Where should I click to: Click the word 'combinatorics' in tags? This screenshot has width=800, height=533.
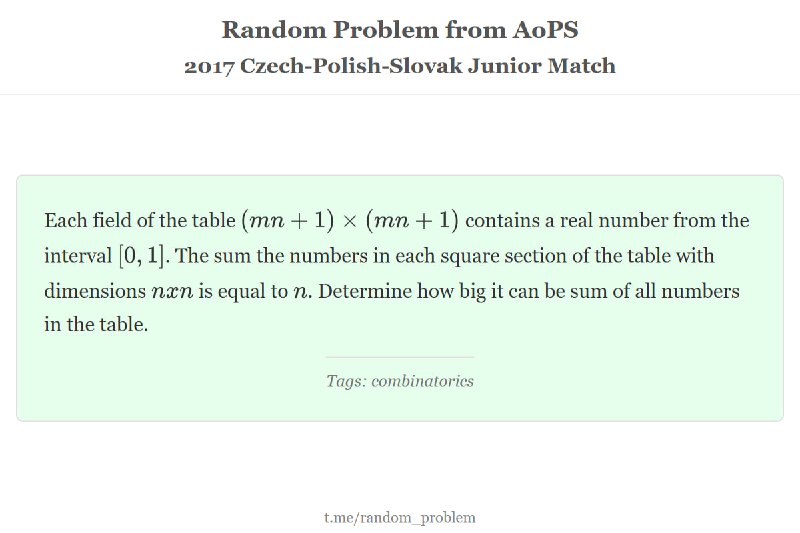click(422, 381)
